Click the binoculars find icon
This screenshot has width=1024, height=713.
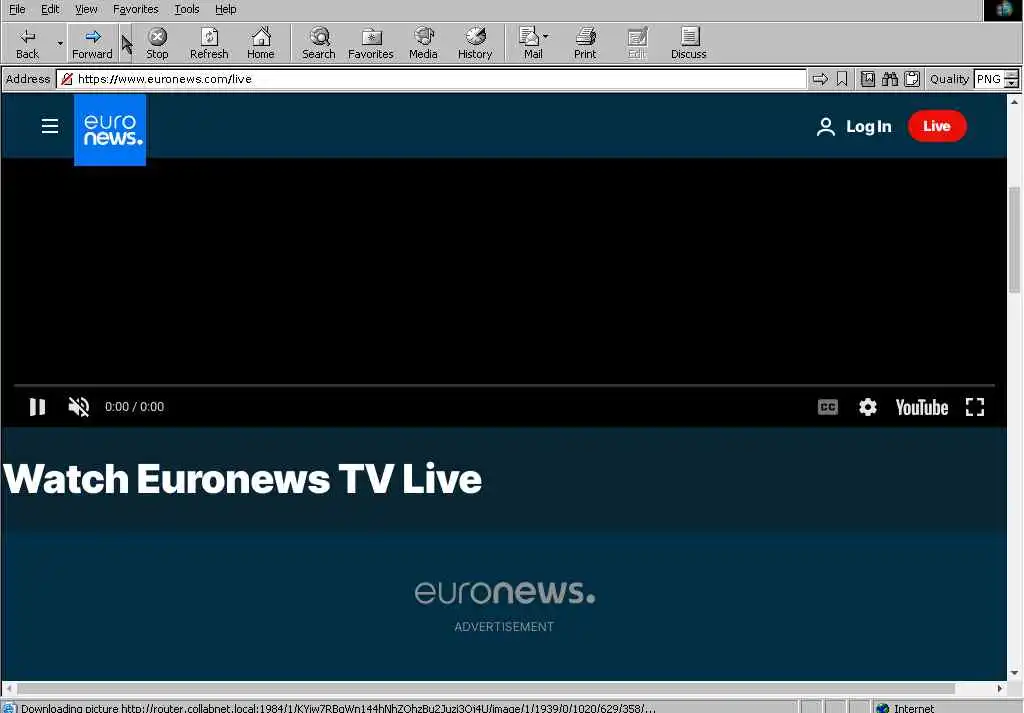[x=890, y=79]
